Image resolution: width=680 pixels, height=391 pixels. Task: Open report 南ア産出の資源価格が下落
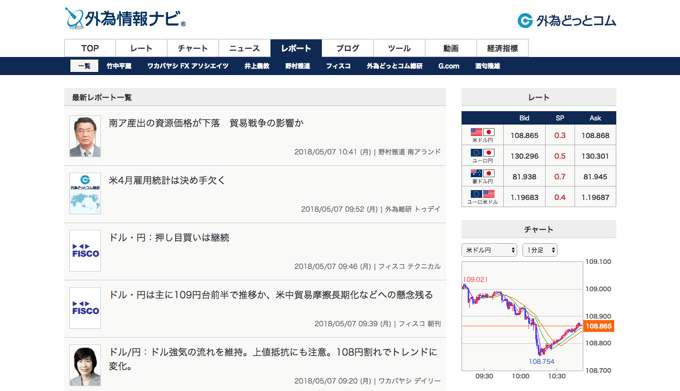[x=206, y=123]
